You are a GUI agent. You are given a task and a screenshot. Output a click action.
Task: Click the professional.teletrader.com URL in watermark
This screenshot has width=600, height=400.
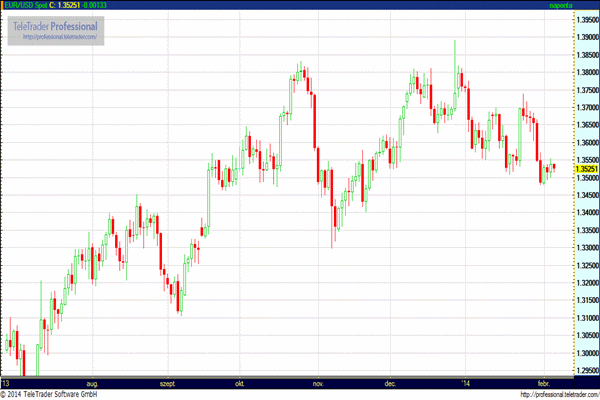60,37
